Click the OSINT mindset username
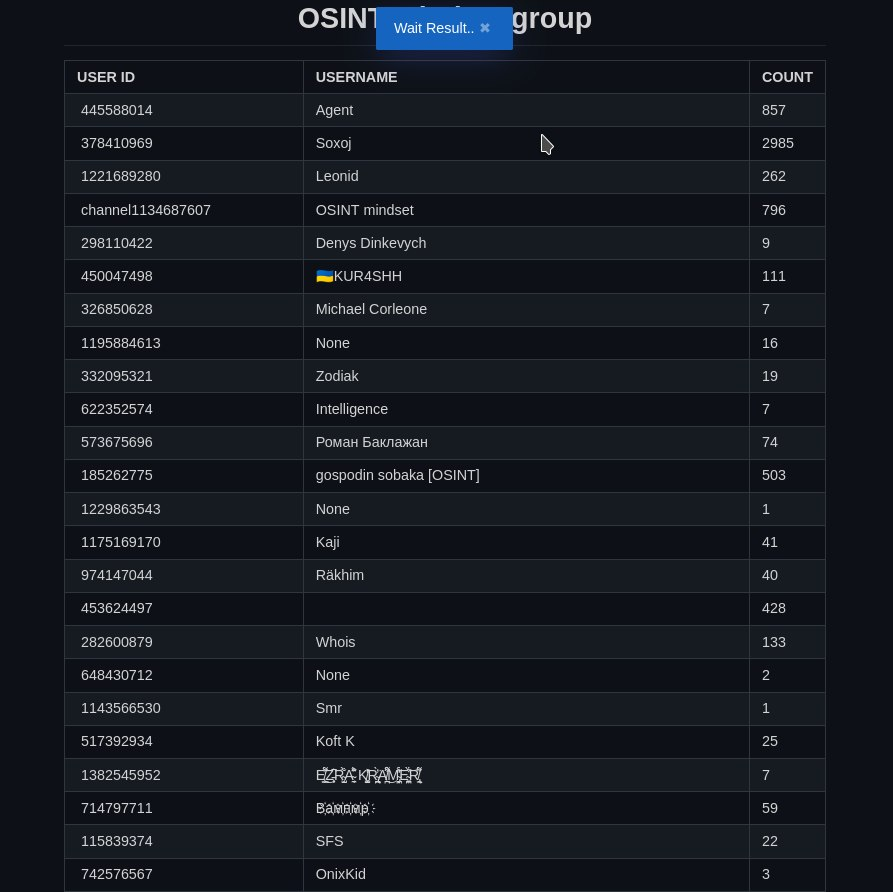 coord(364,210)
